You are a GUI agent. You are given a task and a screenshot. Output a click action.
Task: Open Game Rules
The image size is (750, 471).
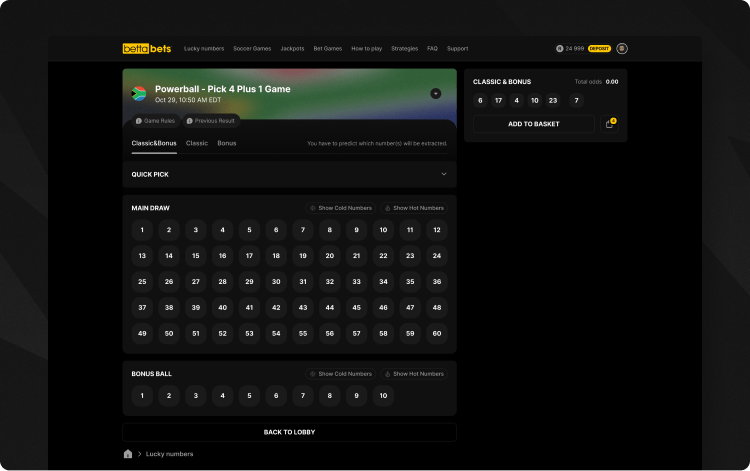pyautogui.click(x=154, y=121)
